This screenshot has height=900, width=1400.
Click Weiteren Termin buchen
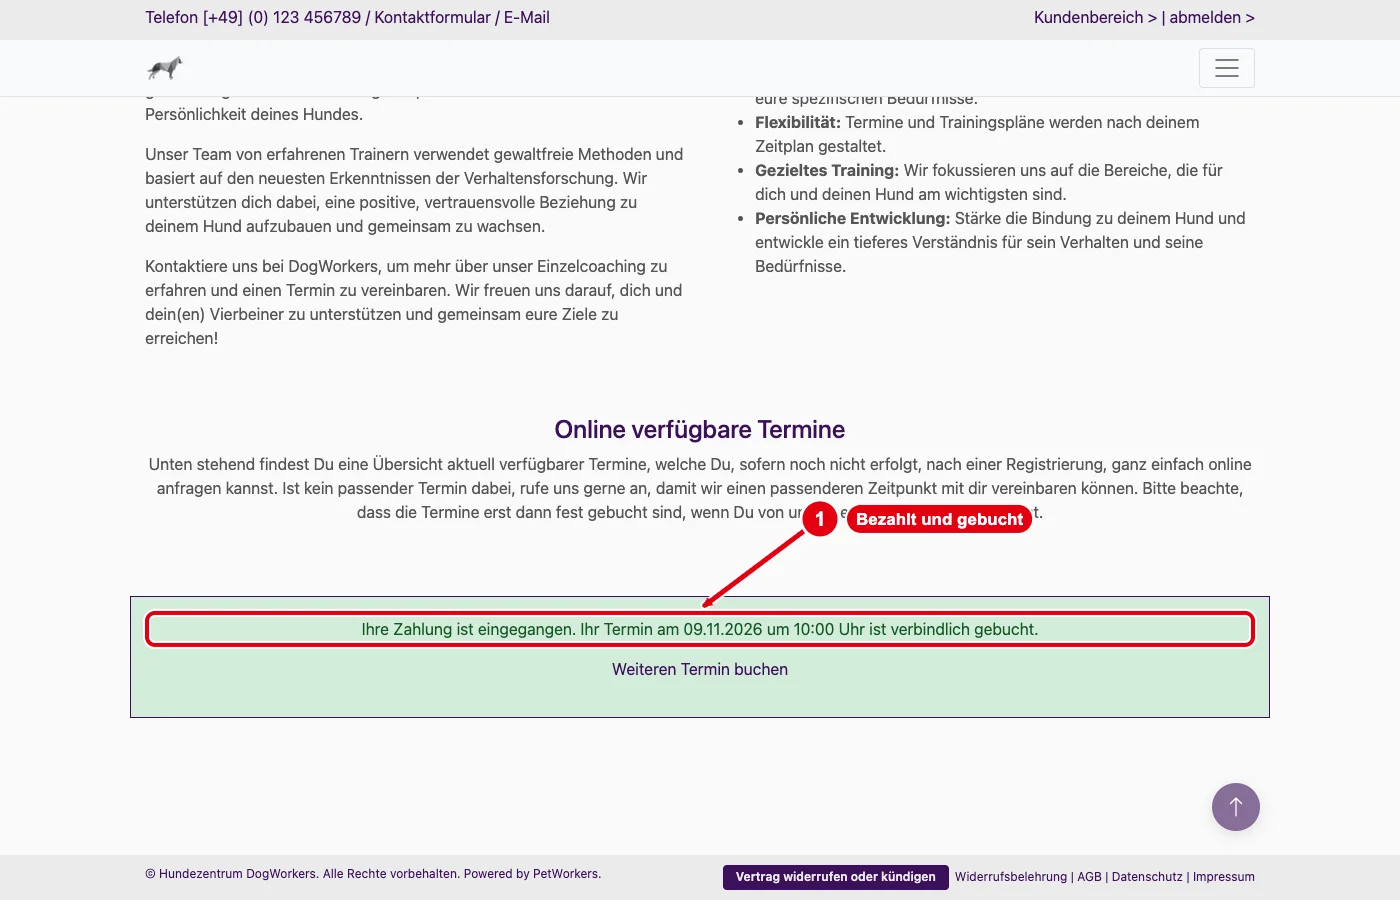700,669
